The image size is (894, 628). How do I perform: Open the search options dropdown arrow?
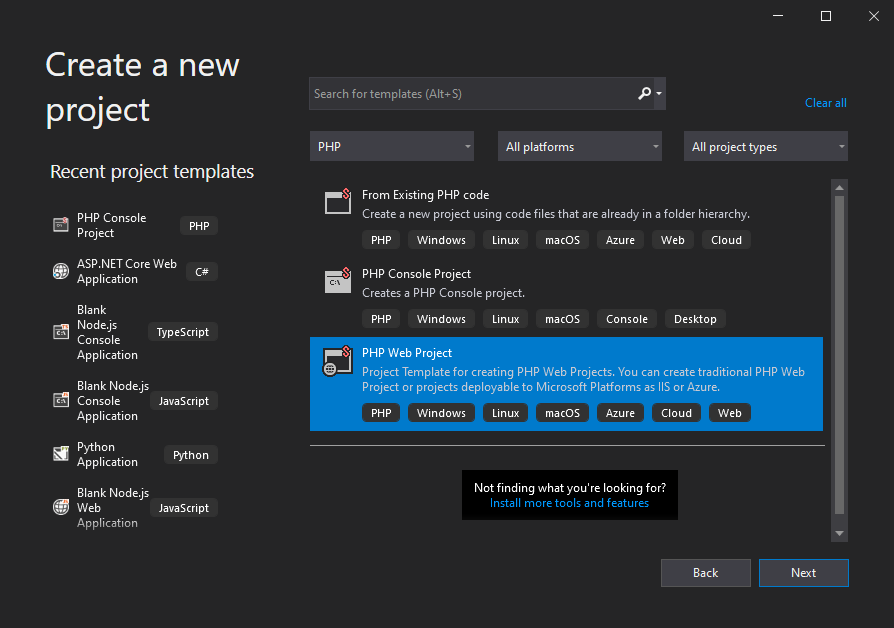coord(659,94)
